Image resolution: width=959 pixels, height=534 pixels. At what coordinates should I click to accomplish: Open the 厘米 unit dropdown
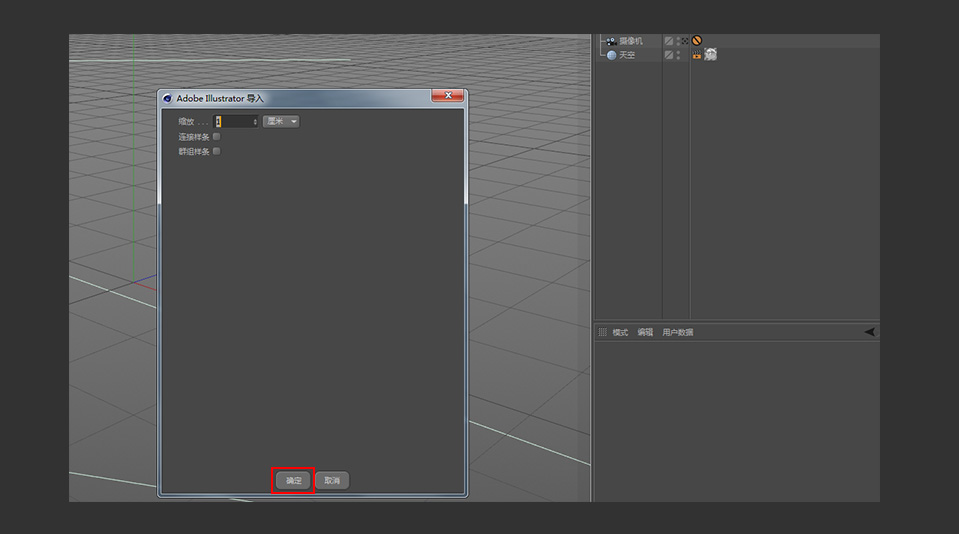[x=281, y=121]
